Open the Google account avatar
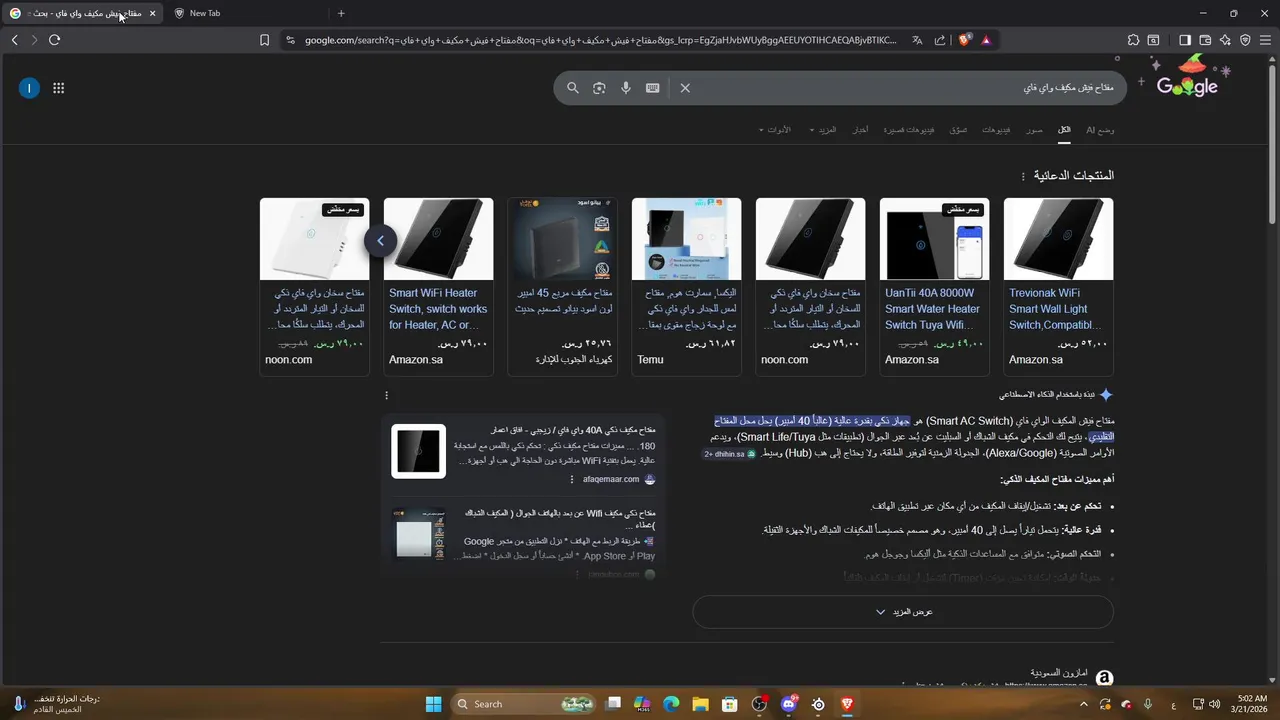1280x720 pixels. click(29, 88)
